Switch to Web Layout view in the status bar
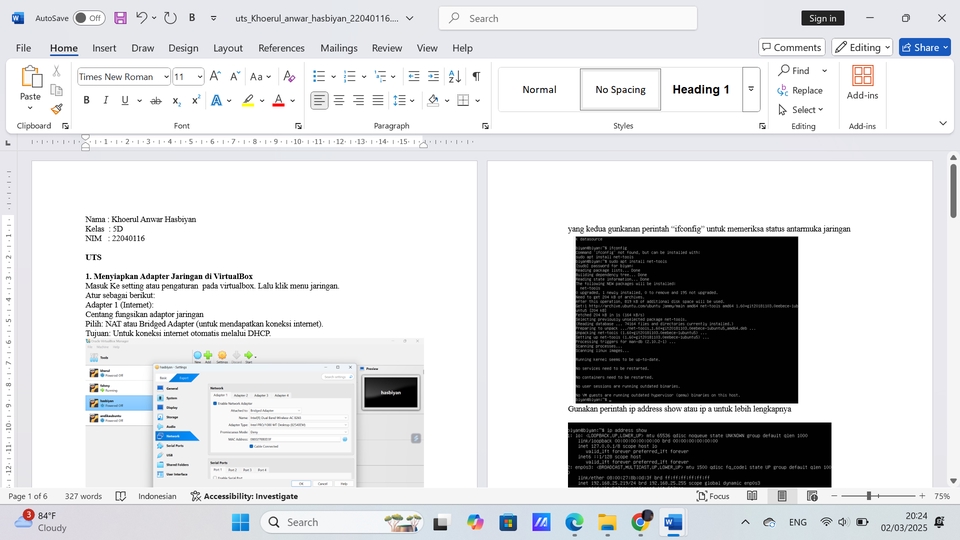The height and width of the screenshot is (540, 960). click(x=812, y=496)
